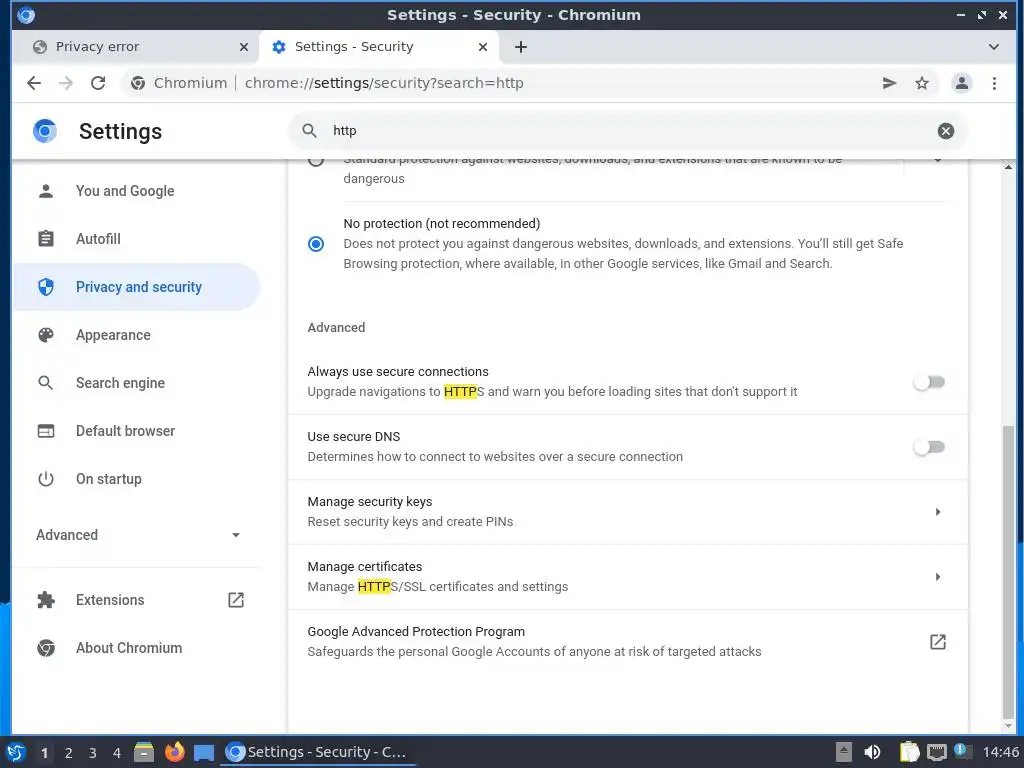Select workspace 1 in taskbar
The width and height of the screenshot is (1024, 768).
44,753
